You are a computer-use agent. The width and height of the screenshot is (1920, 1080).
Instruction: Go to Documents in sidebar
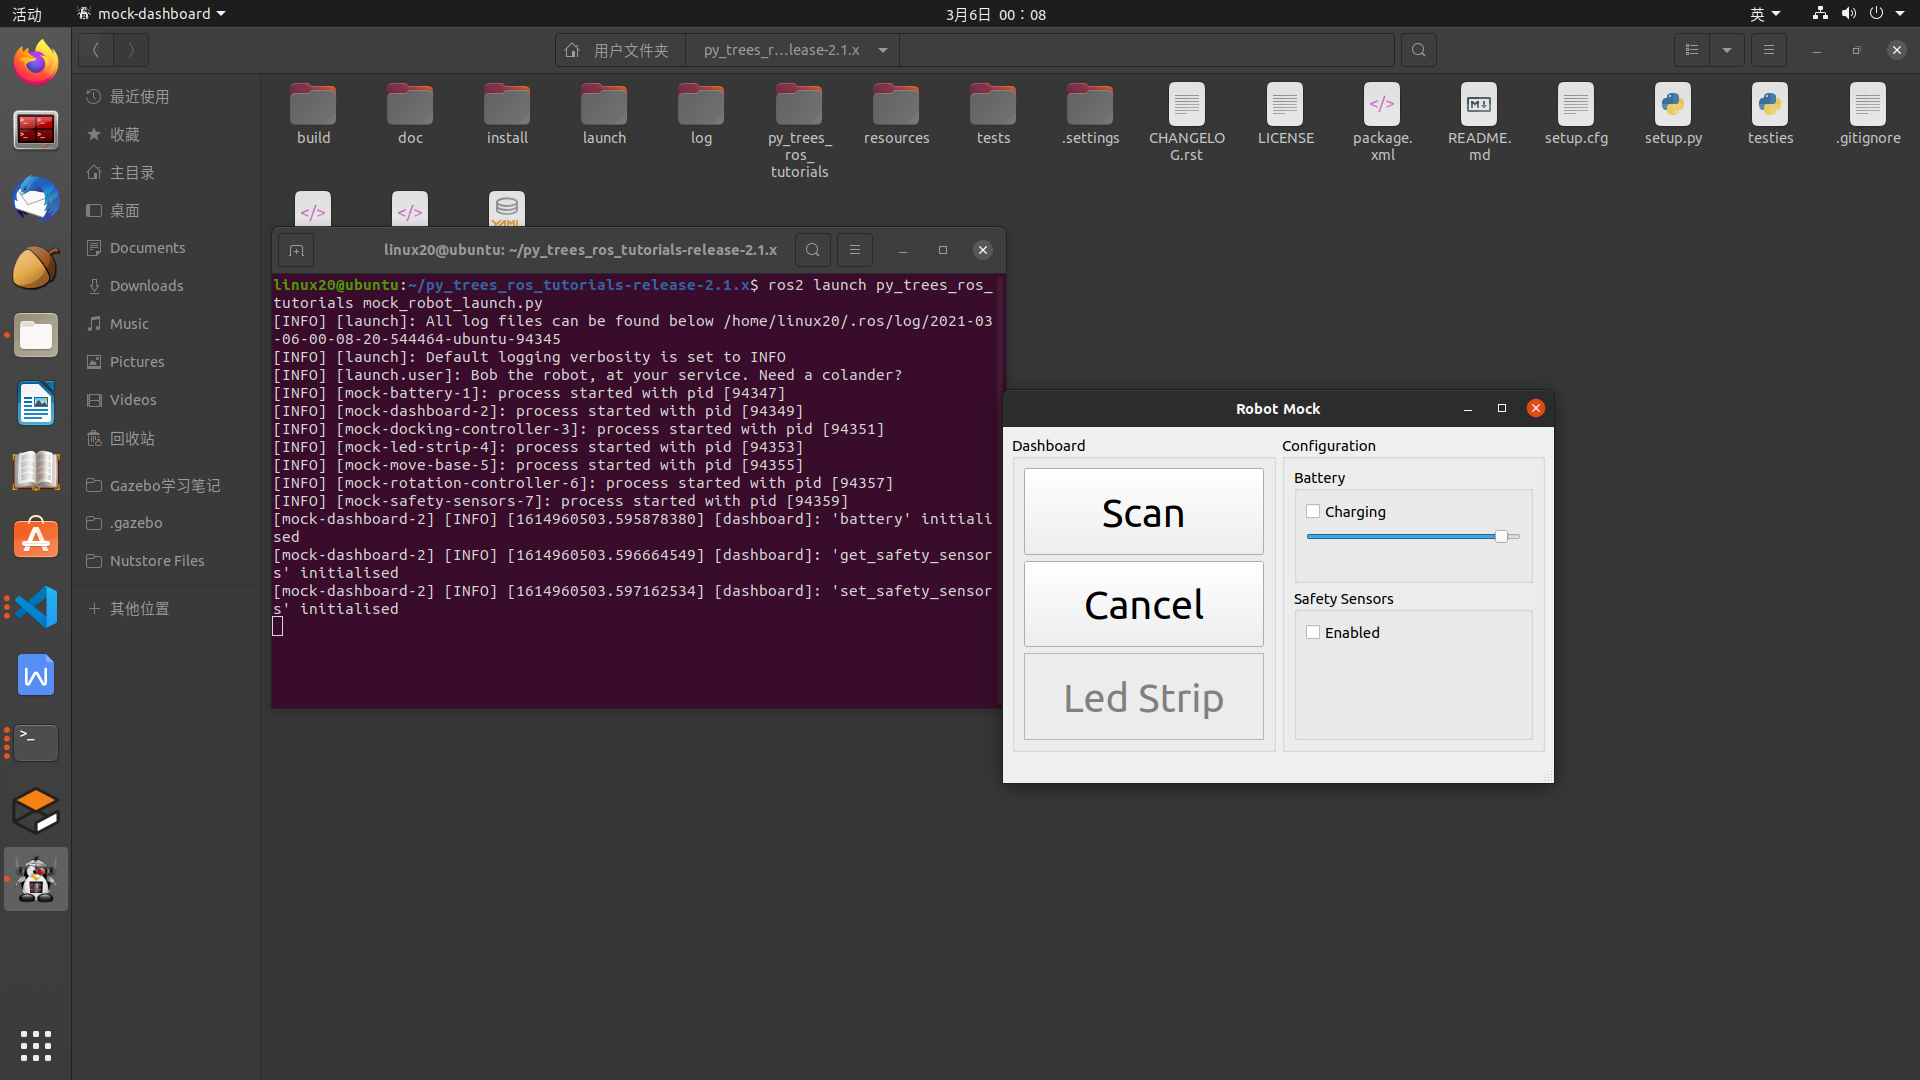147,248
